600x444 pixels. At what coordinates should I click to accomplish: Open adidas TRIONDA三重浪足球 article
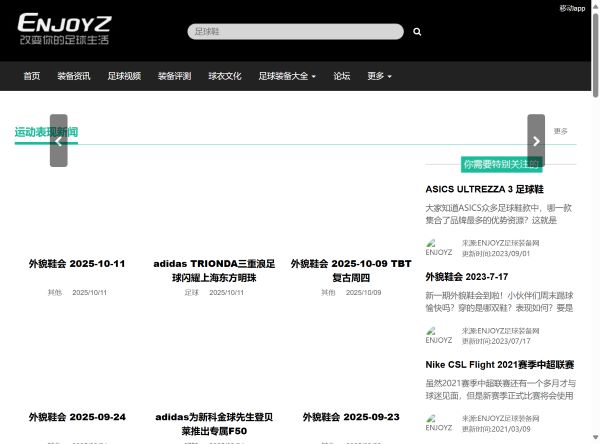click(213, 270)
